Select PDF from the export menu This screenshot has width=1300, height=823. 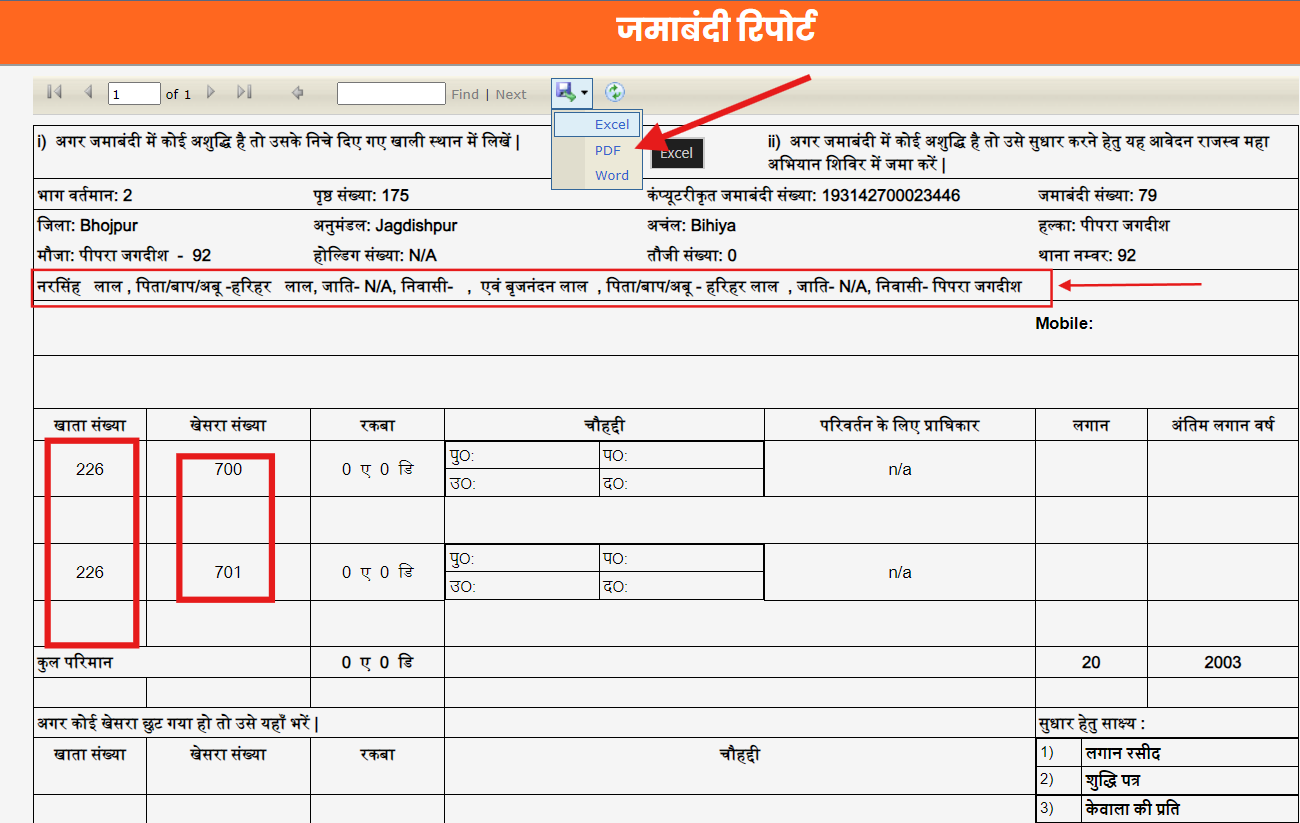point(607,150)
